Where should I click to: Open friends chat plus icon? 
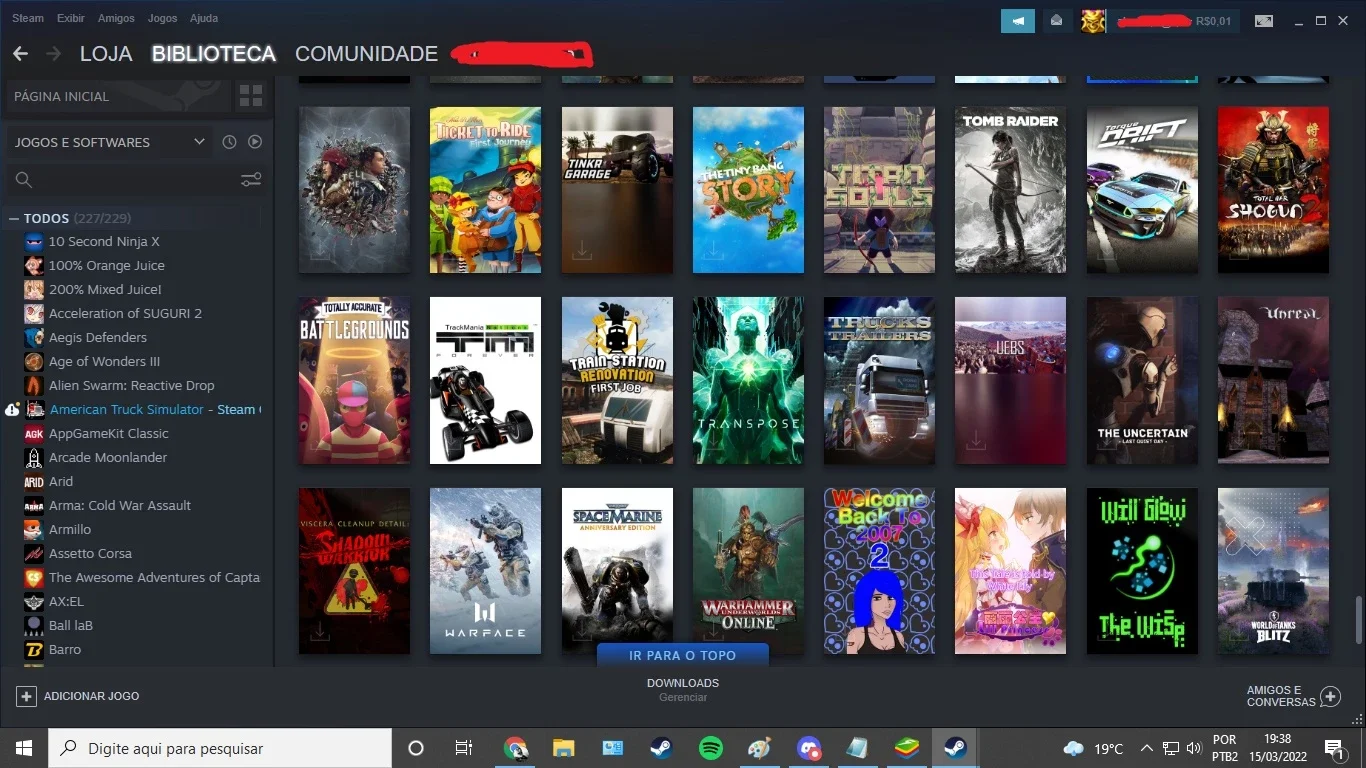coord(1330,696)
